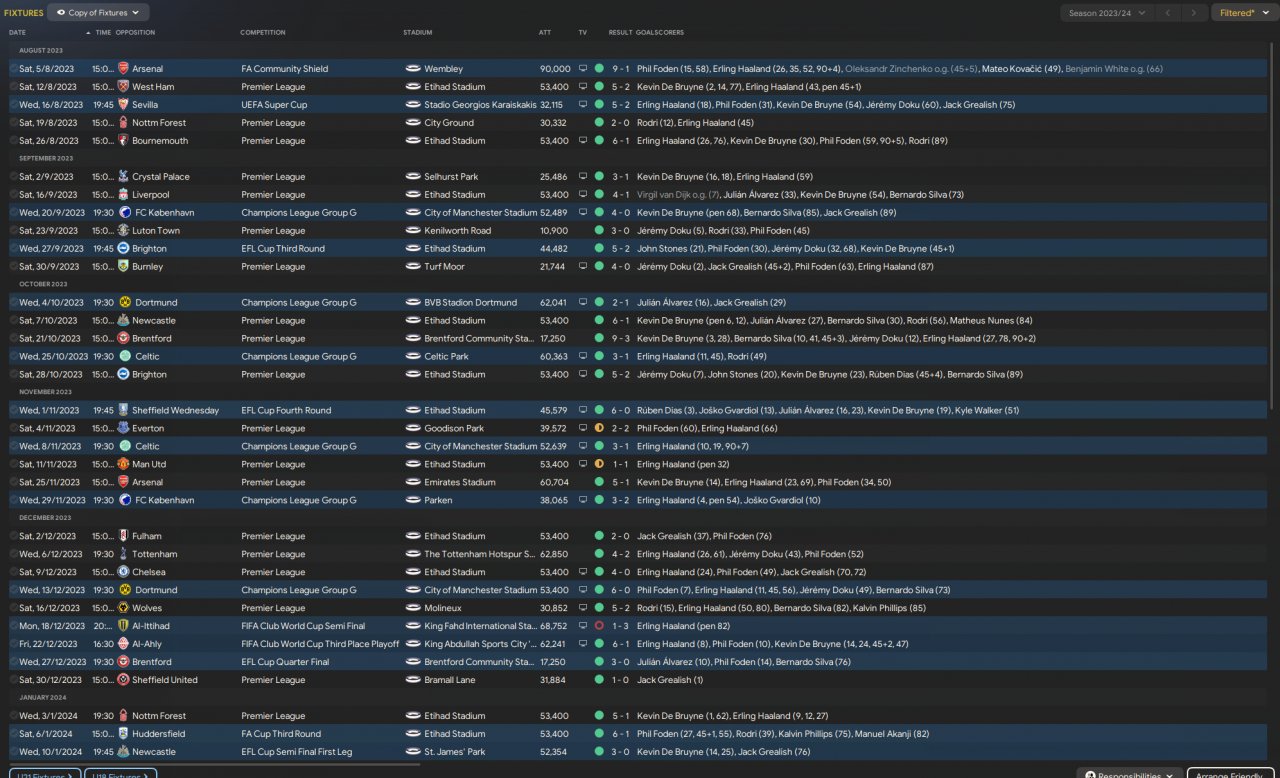Click the stadium icon beside Selhurst Park
The width and height of the screenshot is (1280, 778).
click(413, 177)
